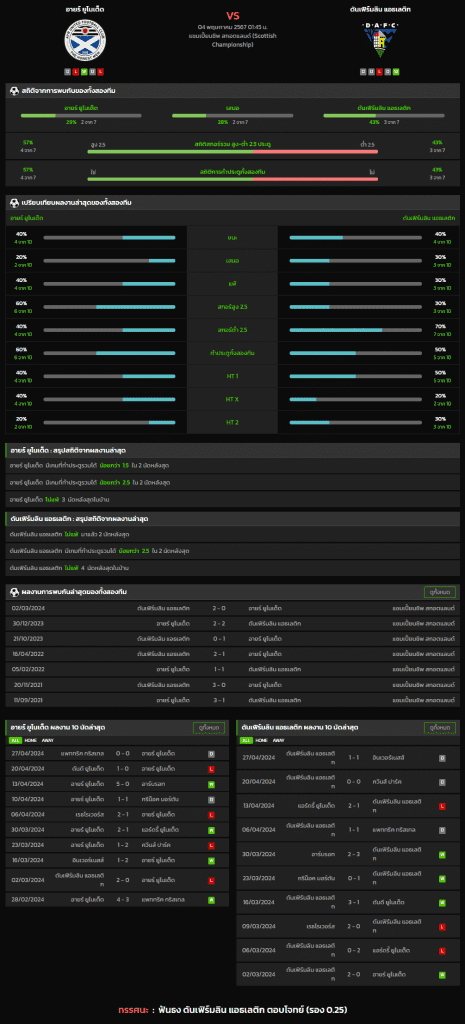Click the Dunfermline Athletic DAFC crest

pos(379,40)
